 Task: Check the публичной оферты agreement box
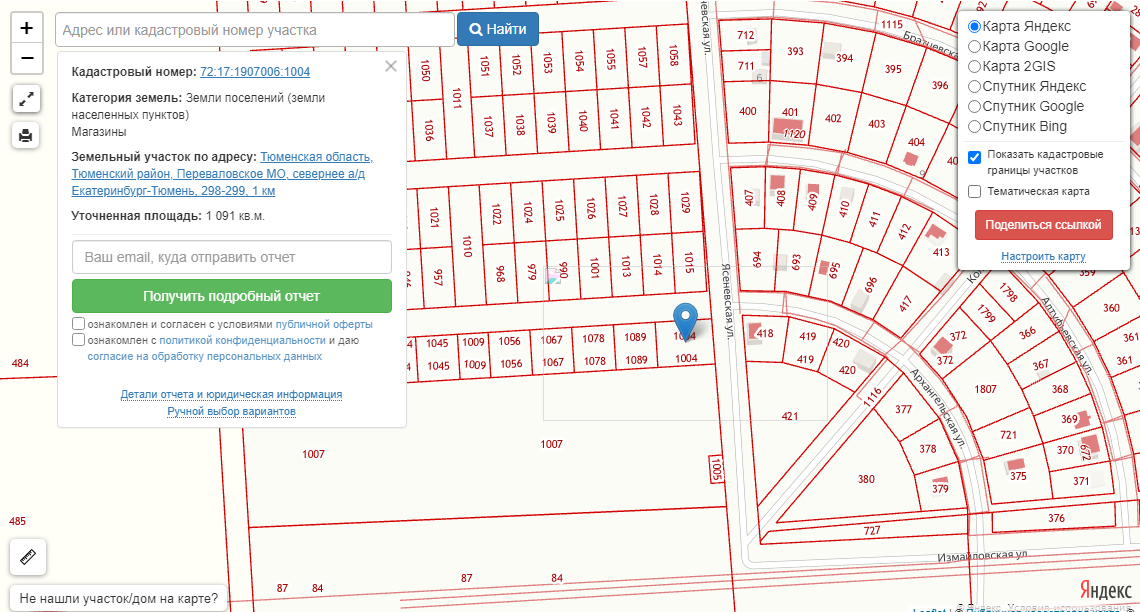79,323
